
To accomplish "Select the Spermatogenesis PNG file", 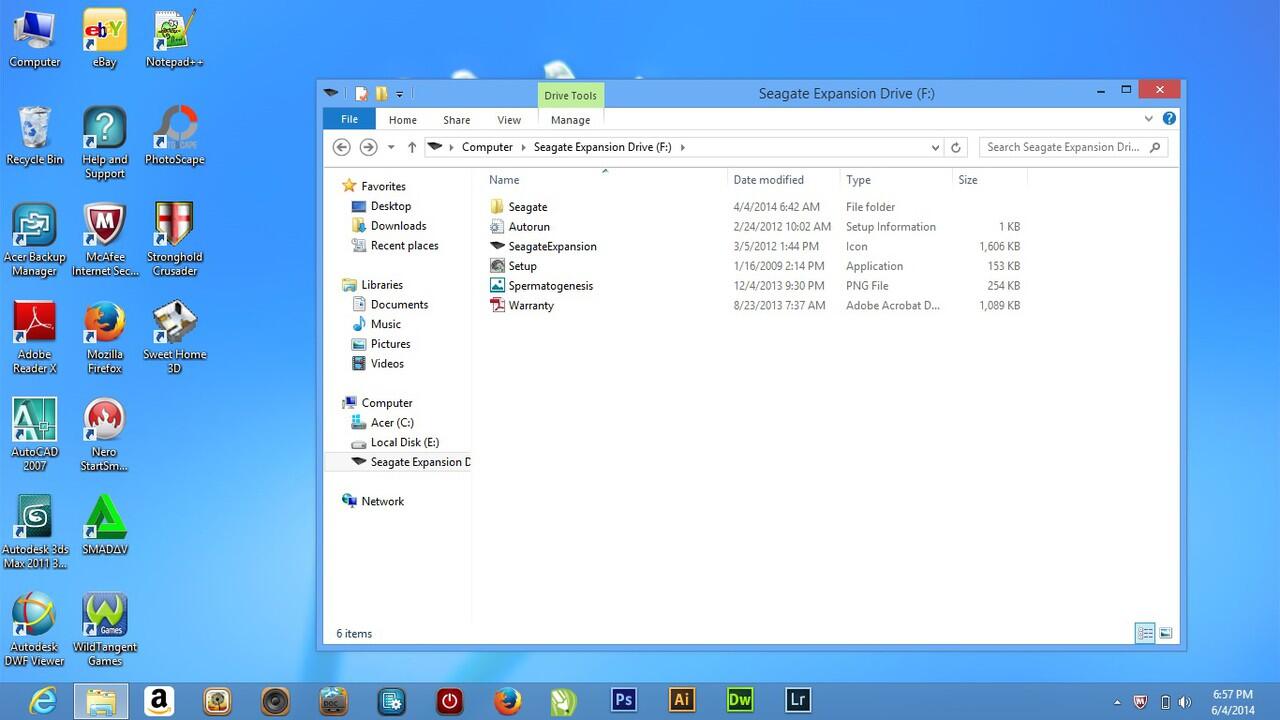I will point(550,286).
